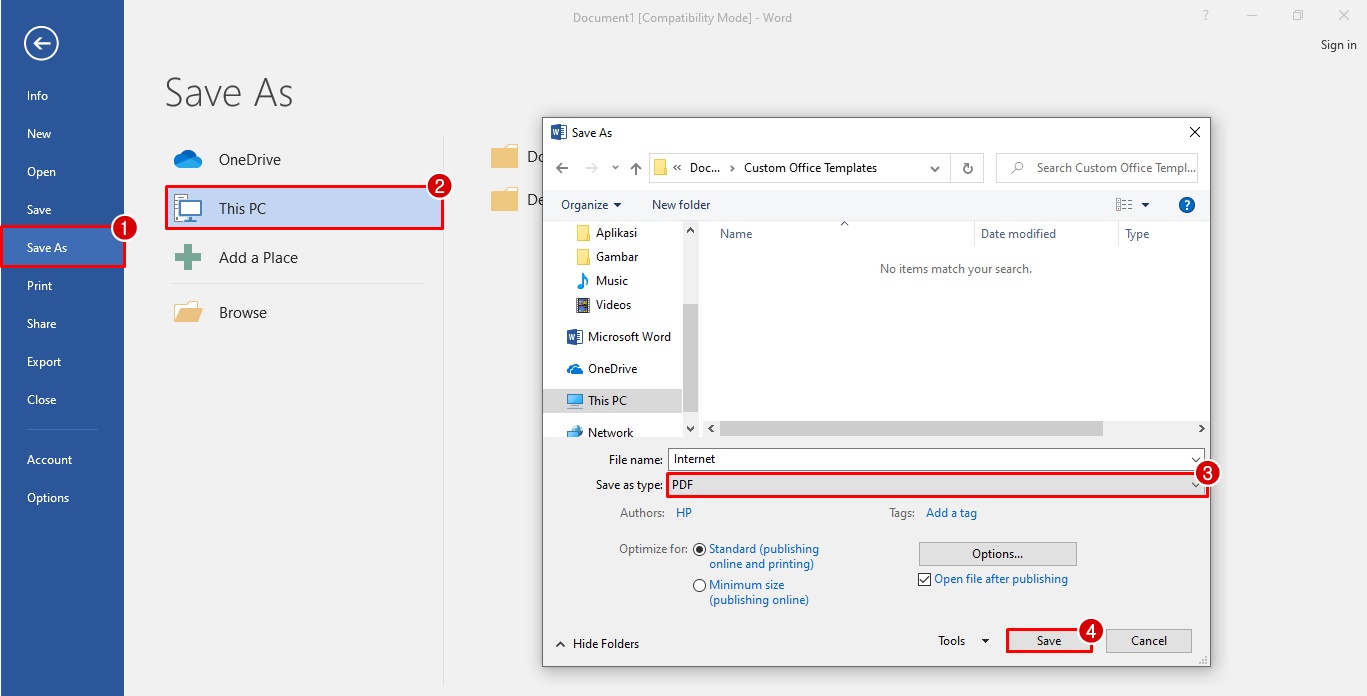Viewport: 1367px width, 696px height.
Task: Select Standard (publishing online and printing)
Action: [699, 548]
